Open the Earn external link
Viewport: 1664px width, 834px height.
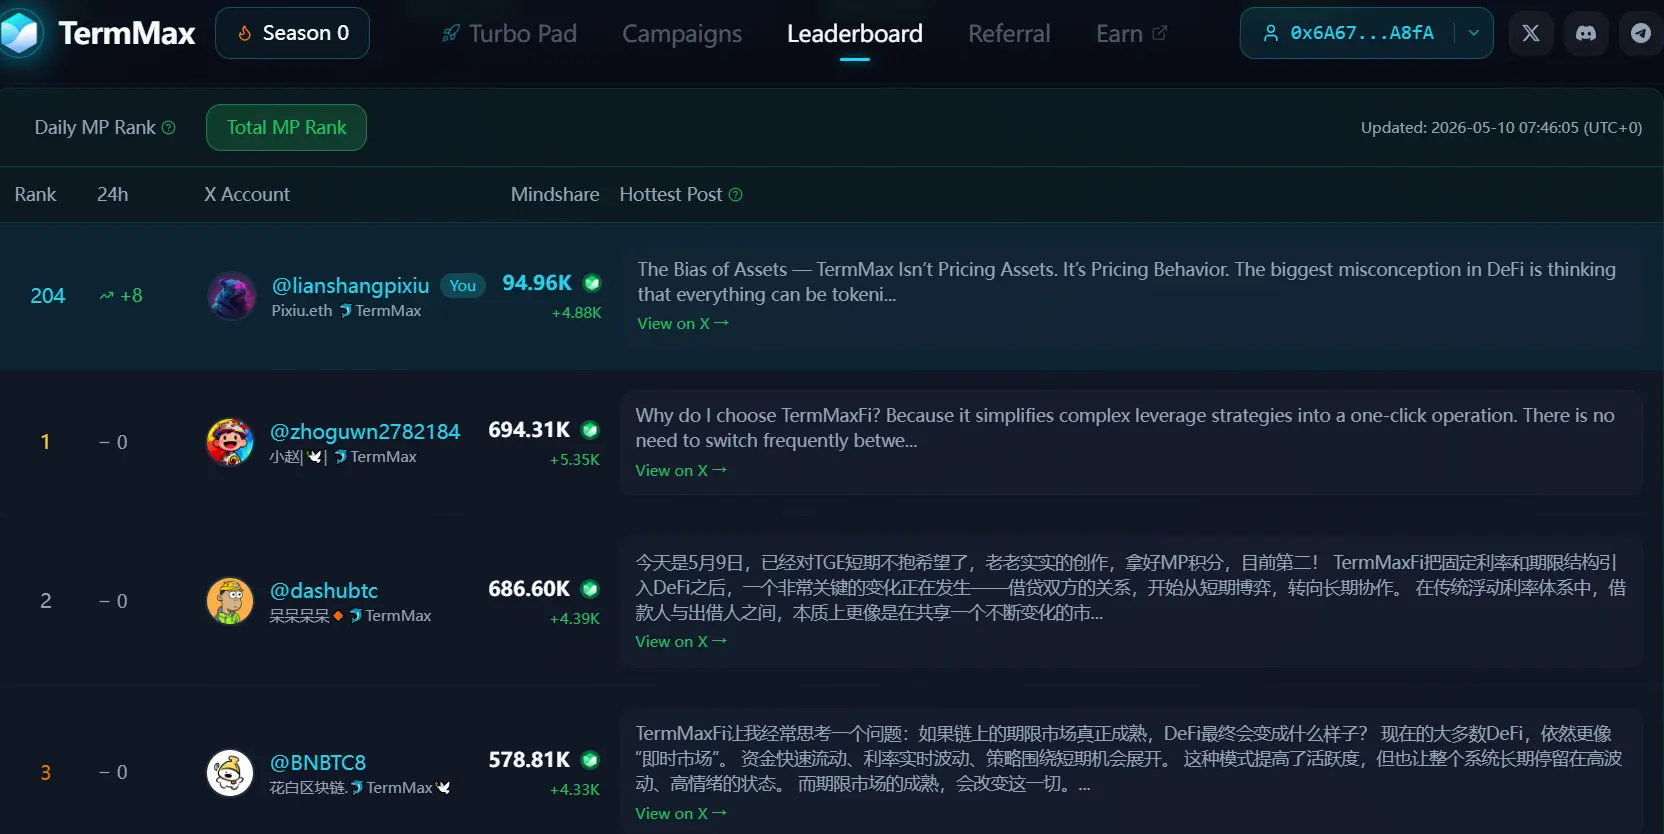pyautogui.click(x=1131, y=34)
